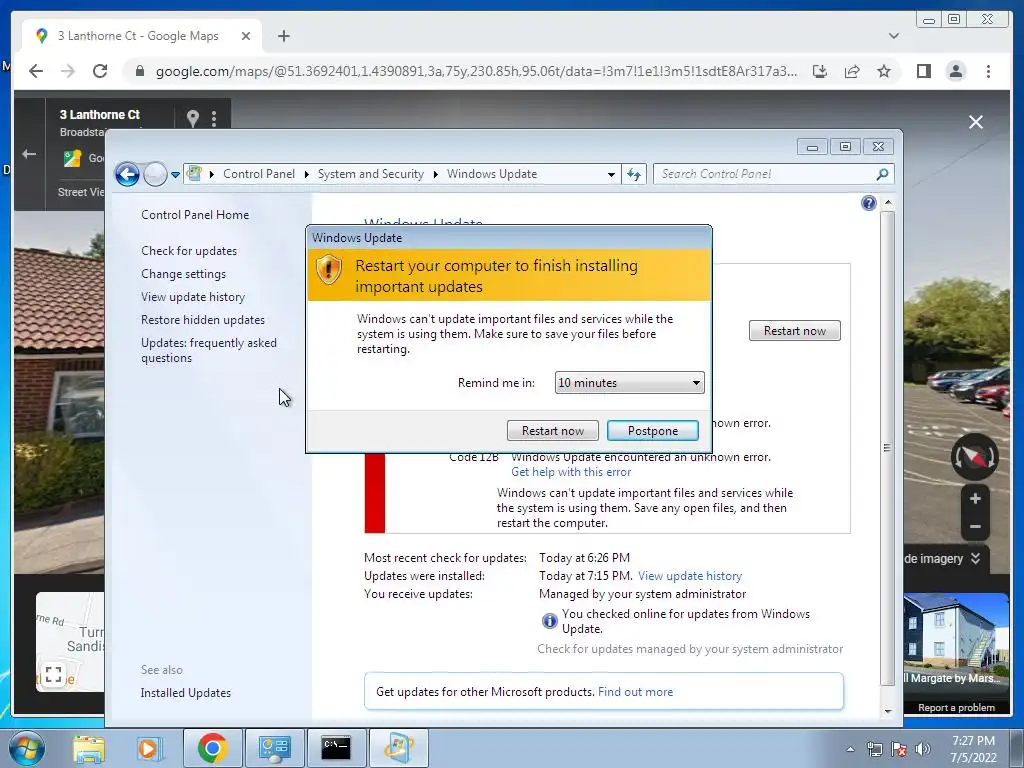Click the Street View back arrow
1024x768 pixels.
point(29,154)
